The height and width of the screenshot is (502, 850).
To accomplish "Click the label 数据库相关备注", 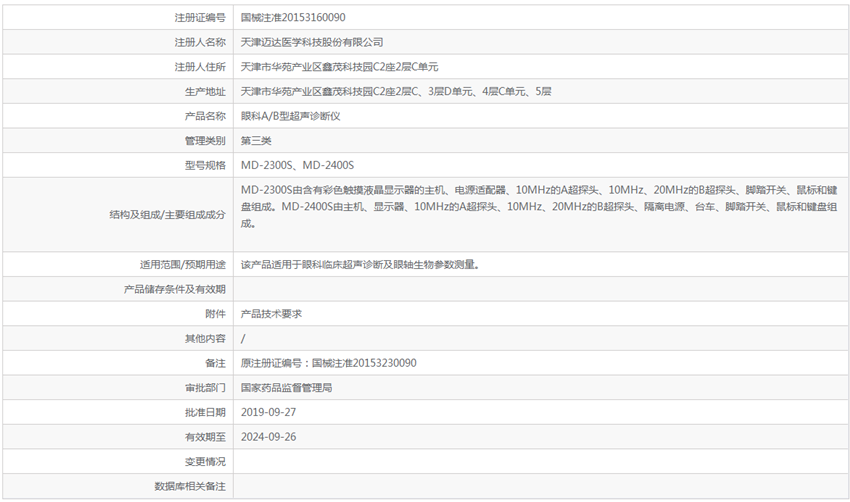I will coord(190,487).
